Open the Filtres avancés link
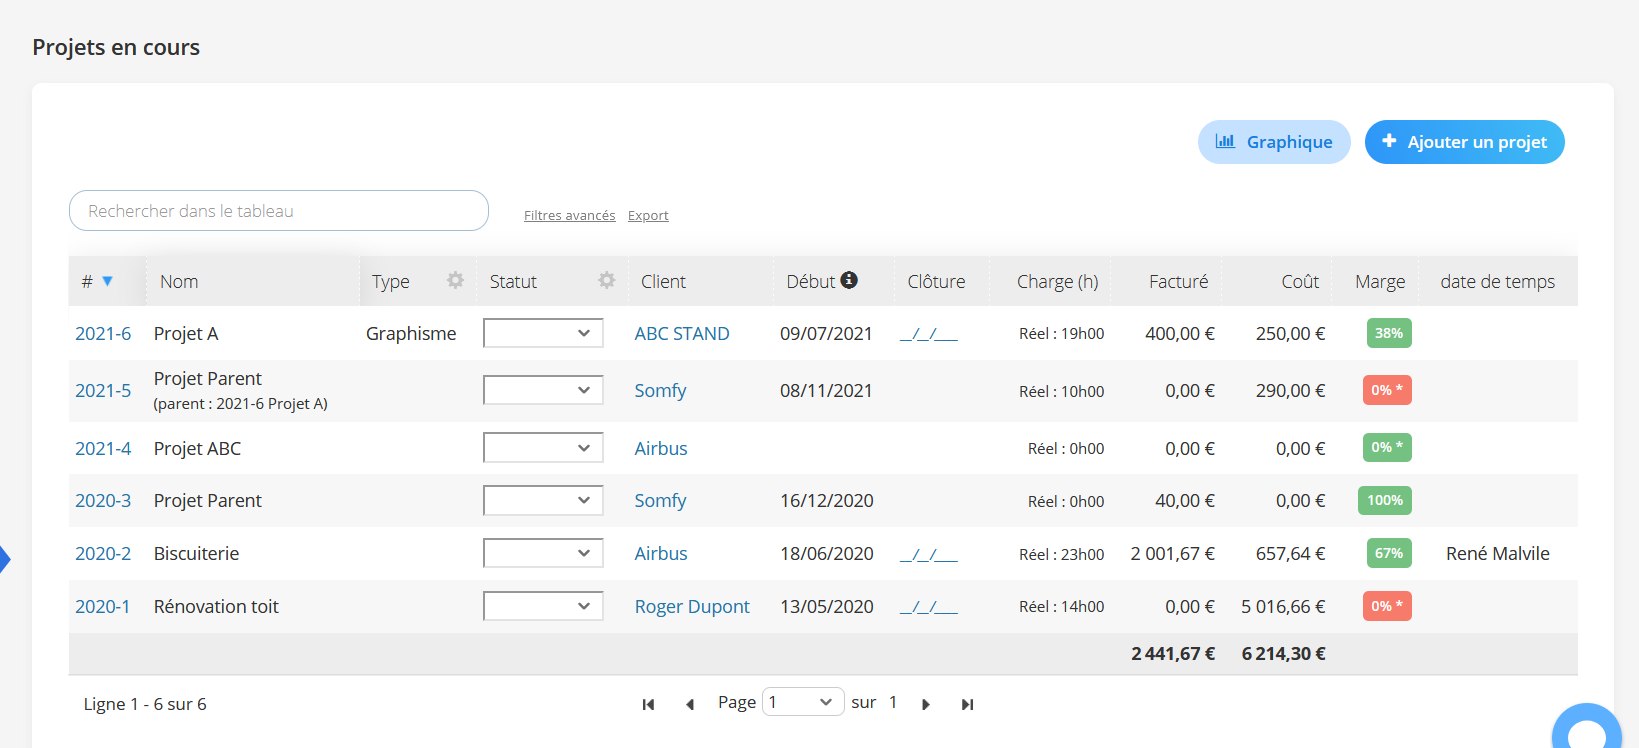 point(569,215)
